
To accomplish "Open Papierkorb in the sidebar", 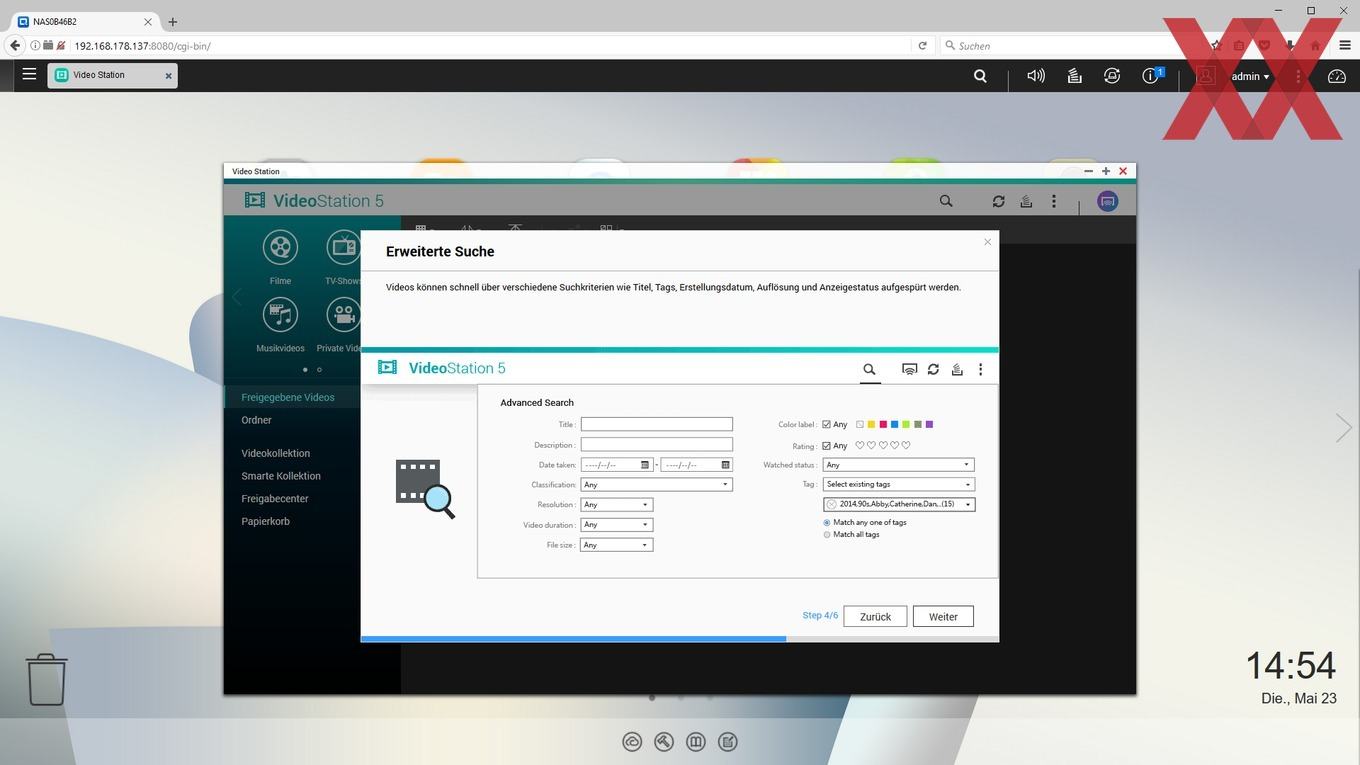I will 265,521.
